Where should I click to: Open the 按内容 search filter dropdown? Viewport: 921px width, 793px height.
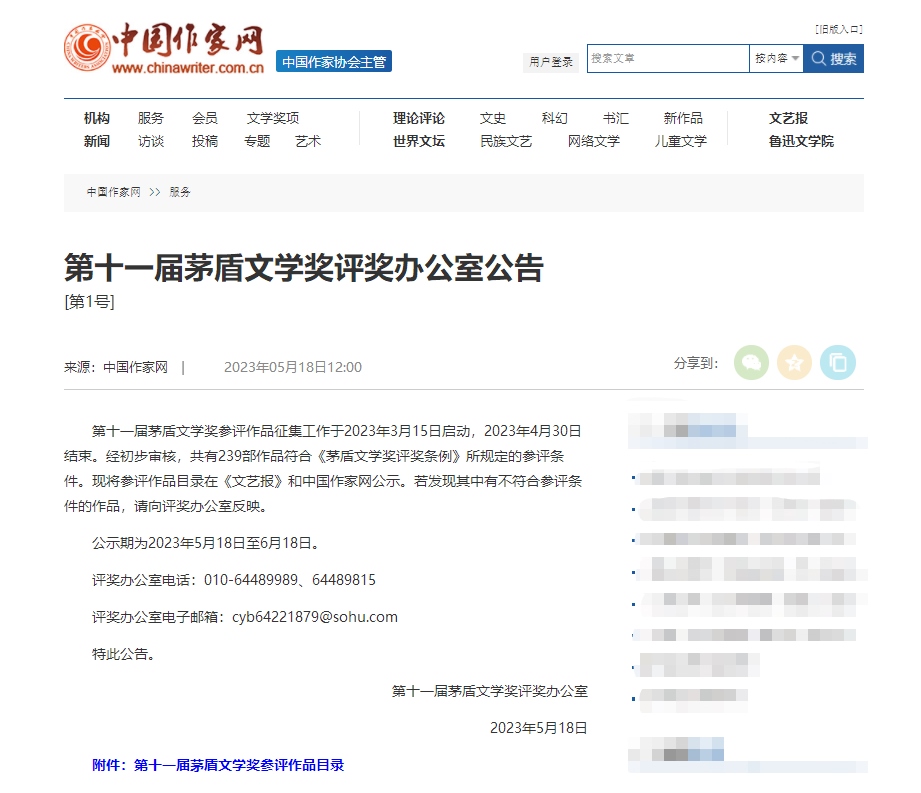[x=777, y=59]
